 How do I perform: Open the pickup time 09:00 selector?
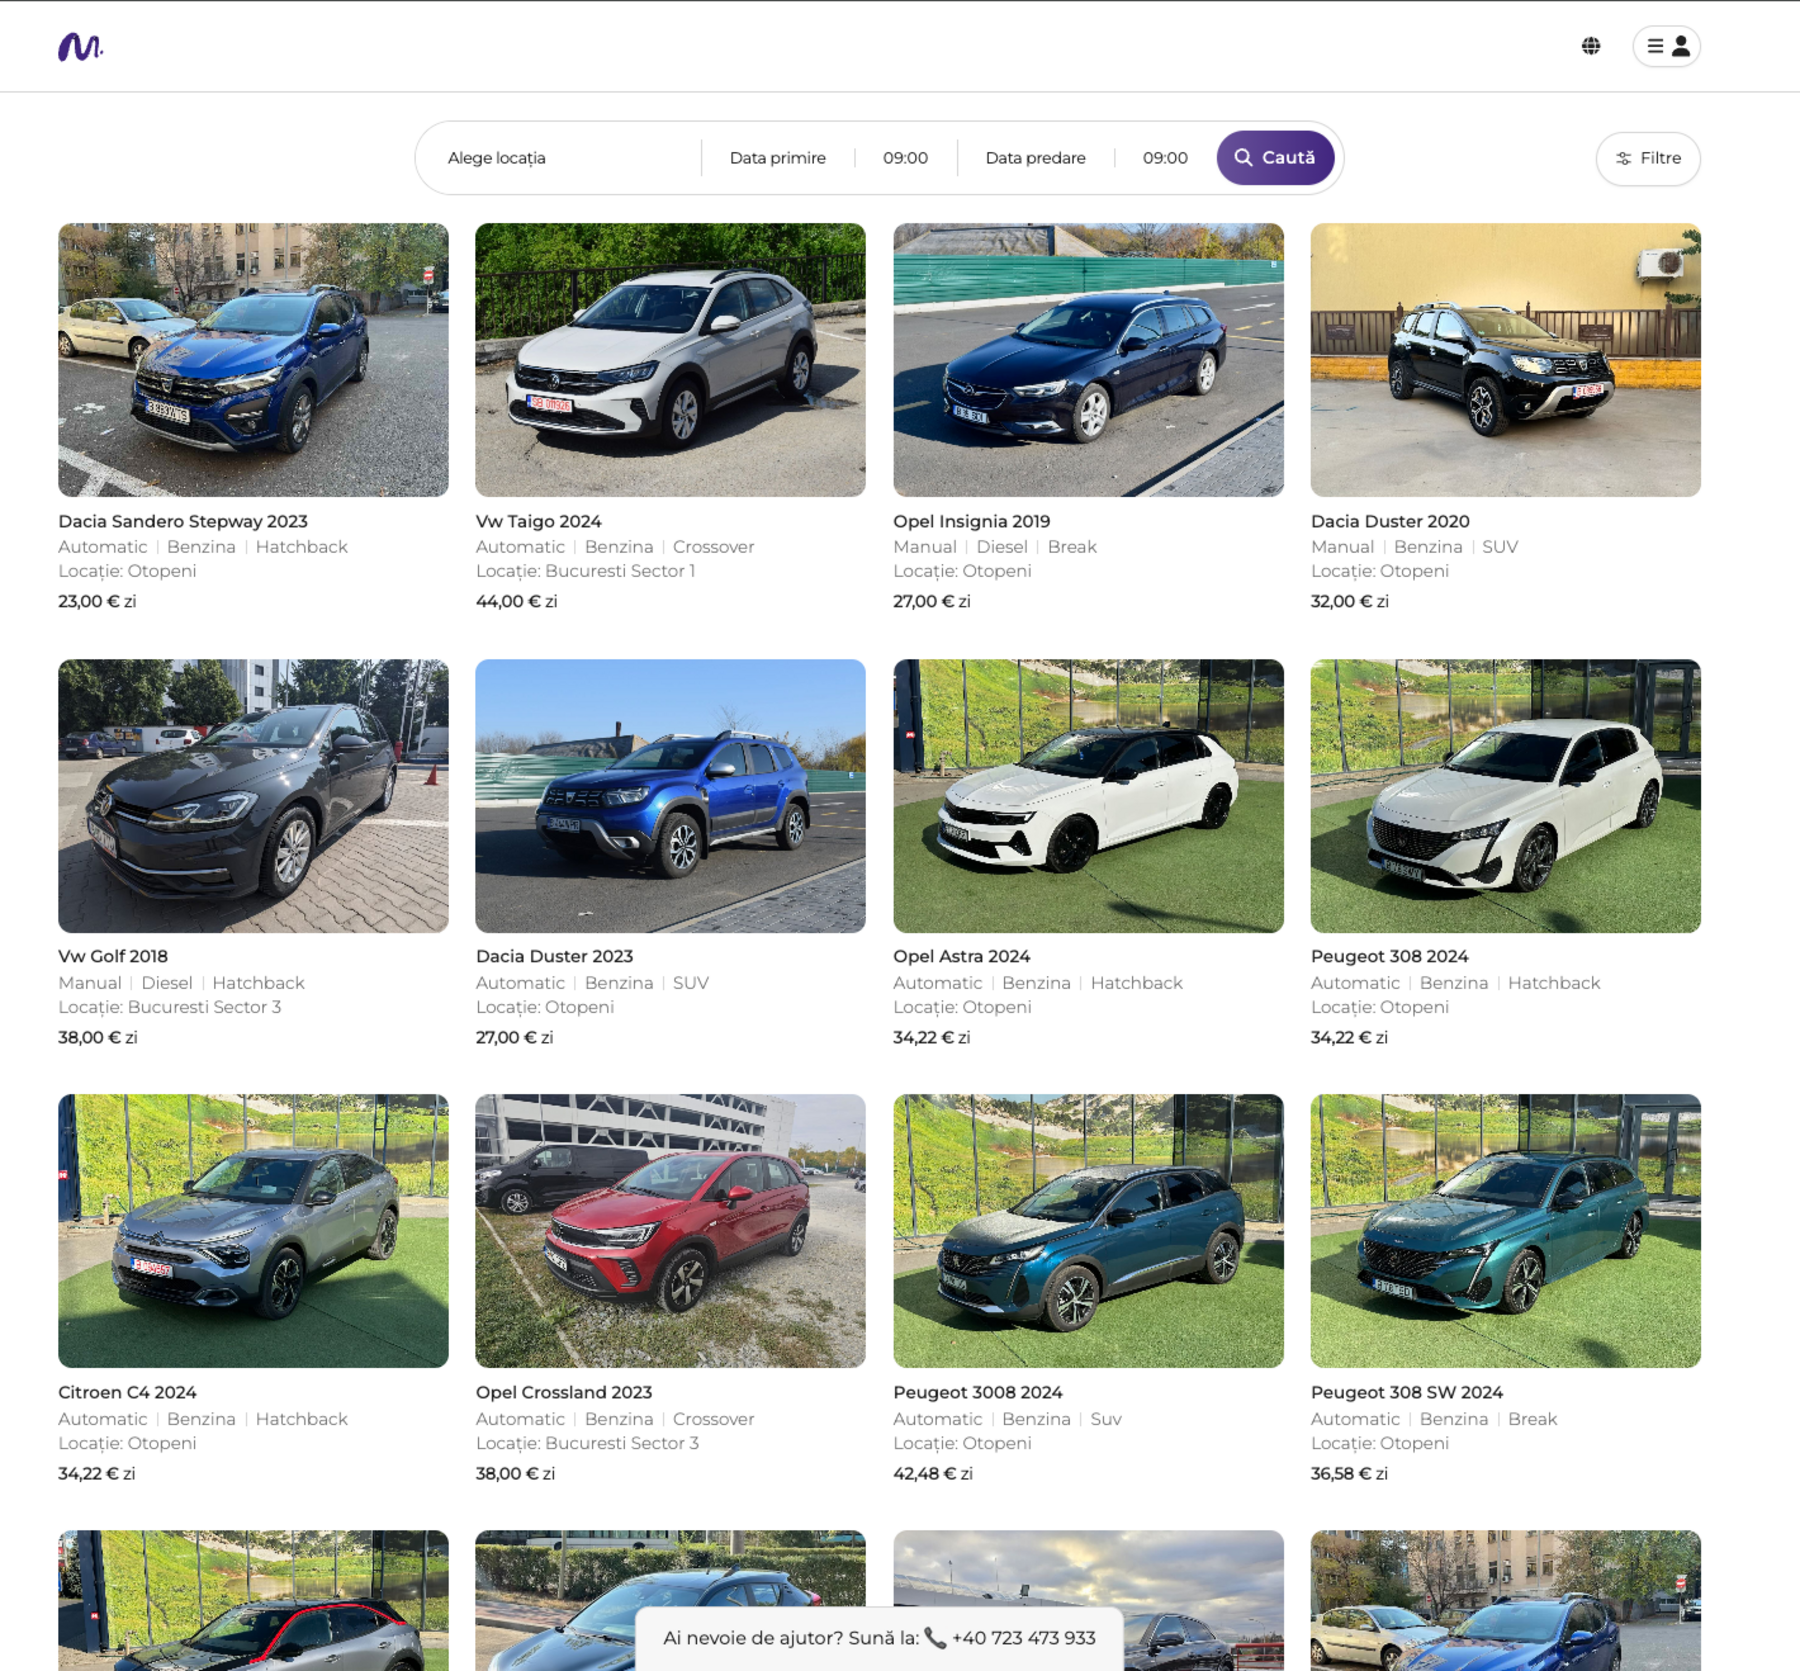point(905,158)
